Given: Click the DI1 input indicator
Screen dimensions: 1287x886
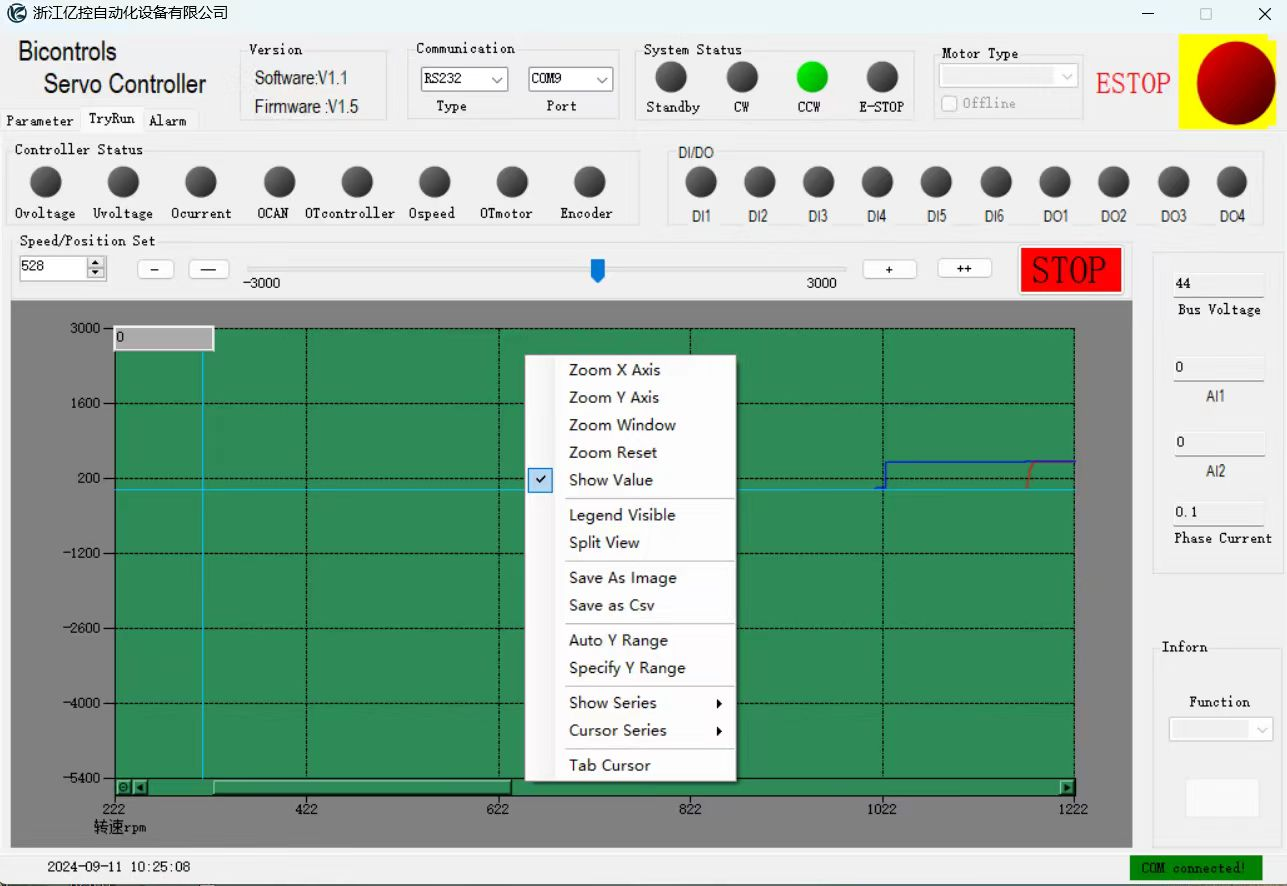Looking at the screenshot, I should [700, 182].
